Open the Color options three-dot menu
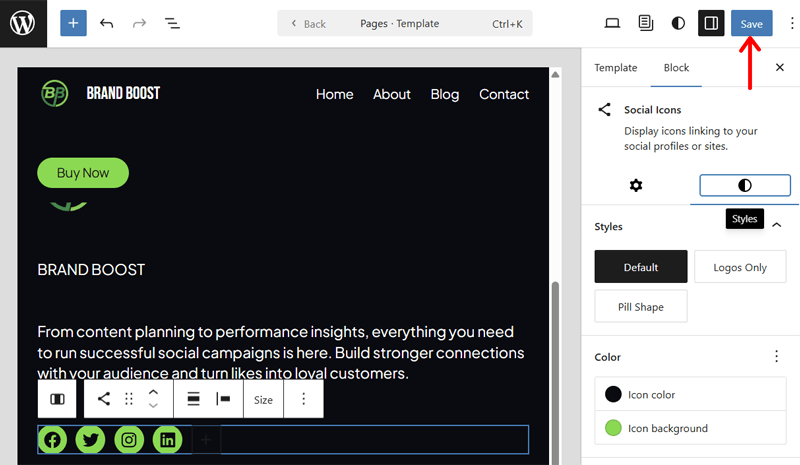 pos(777,356)
